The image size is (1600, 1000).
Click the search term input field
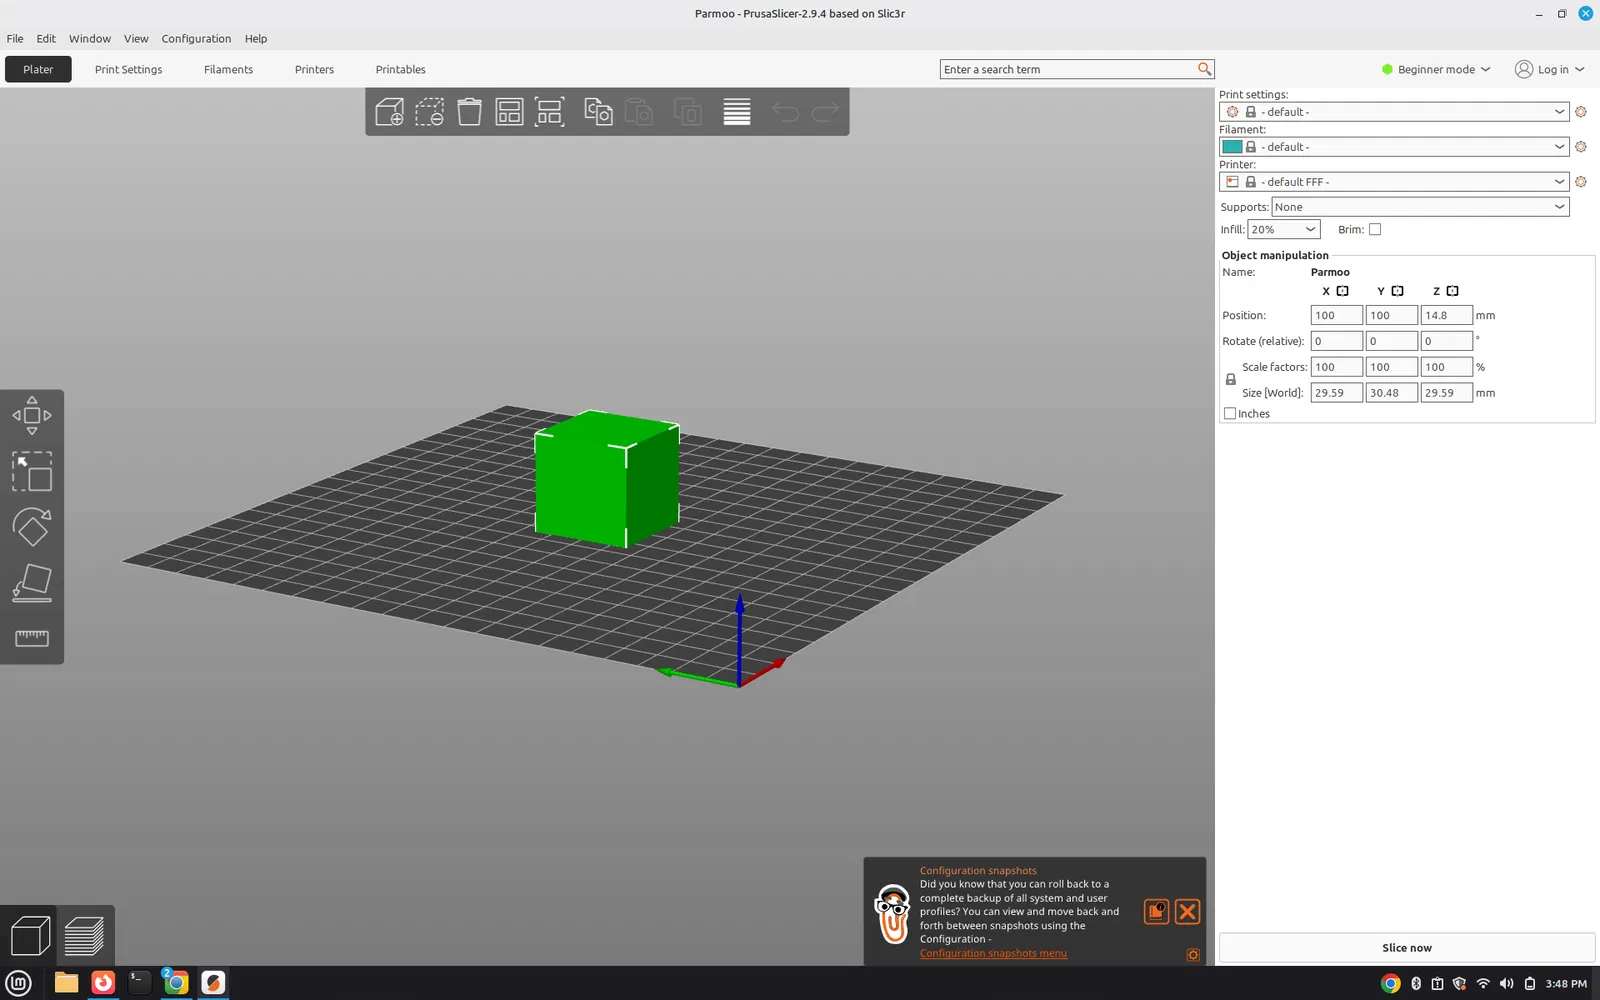[1068, 69]
